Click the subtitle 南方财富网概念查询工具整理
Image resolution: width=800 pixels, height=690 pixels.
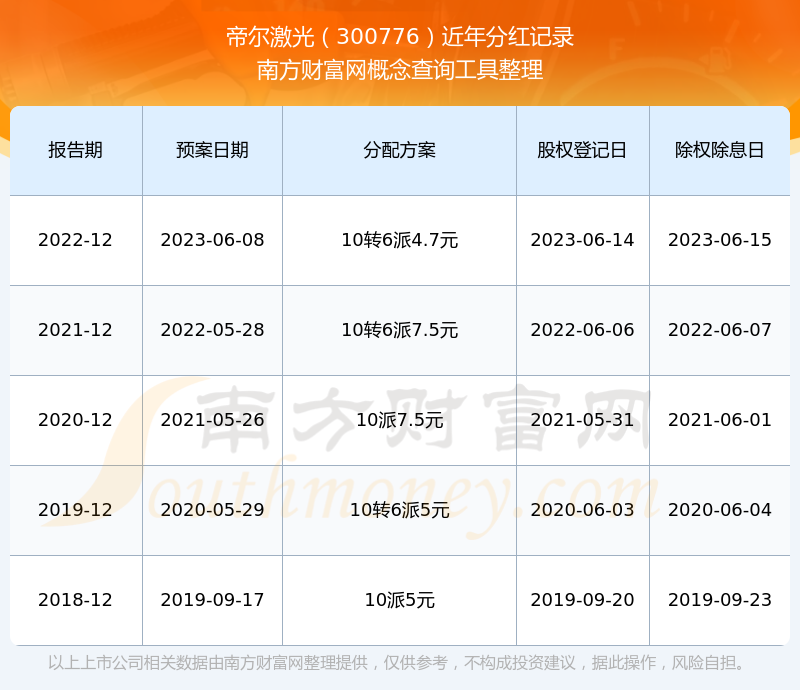point(400,70)
